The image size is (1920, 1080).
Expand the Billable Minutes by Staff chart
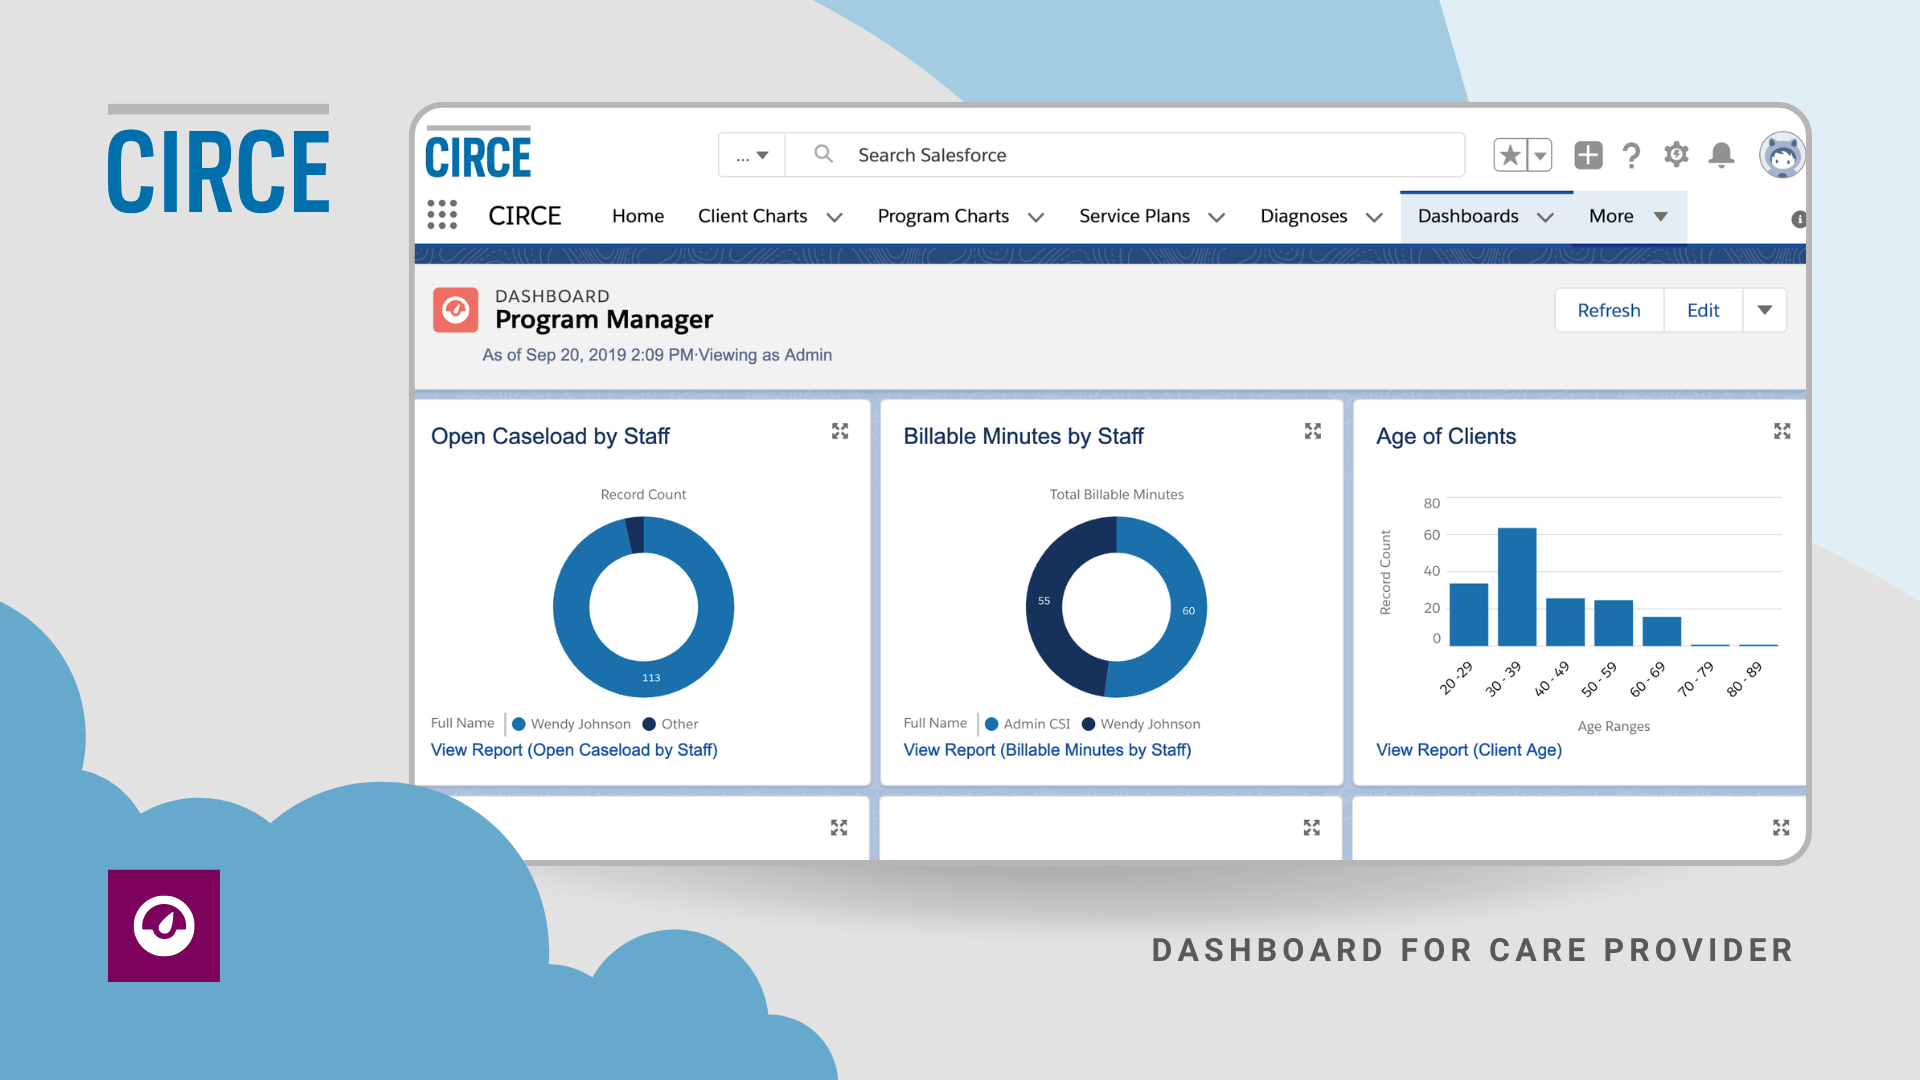pyautogui.click(x=1313, y=431)
